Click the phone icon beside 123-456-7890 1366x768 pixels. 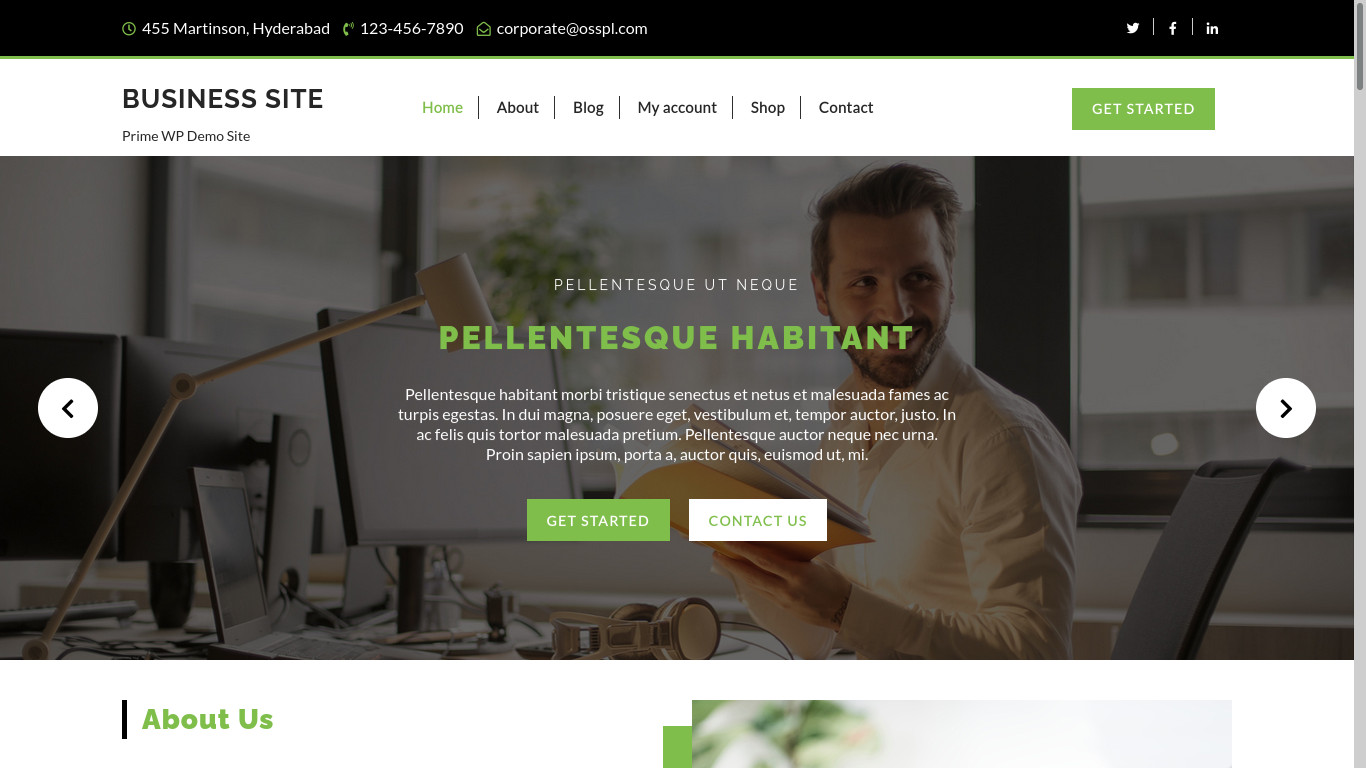[x=348, y=29]
